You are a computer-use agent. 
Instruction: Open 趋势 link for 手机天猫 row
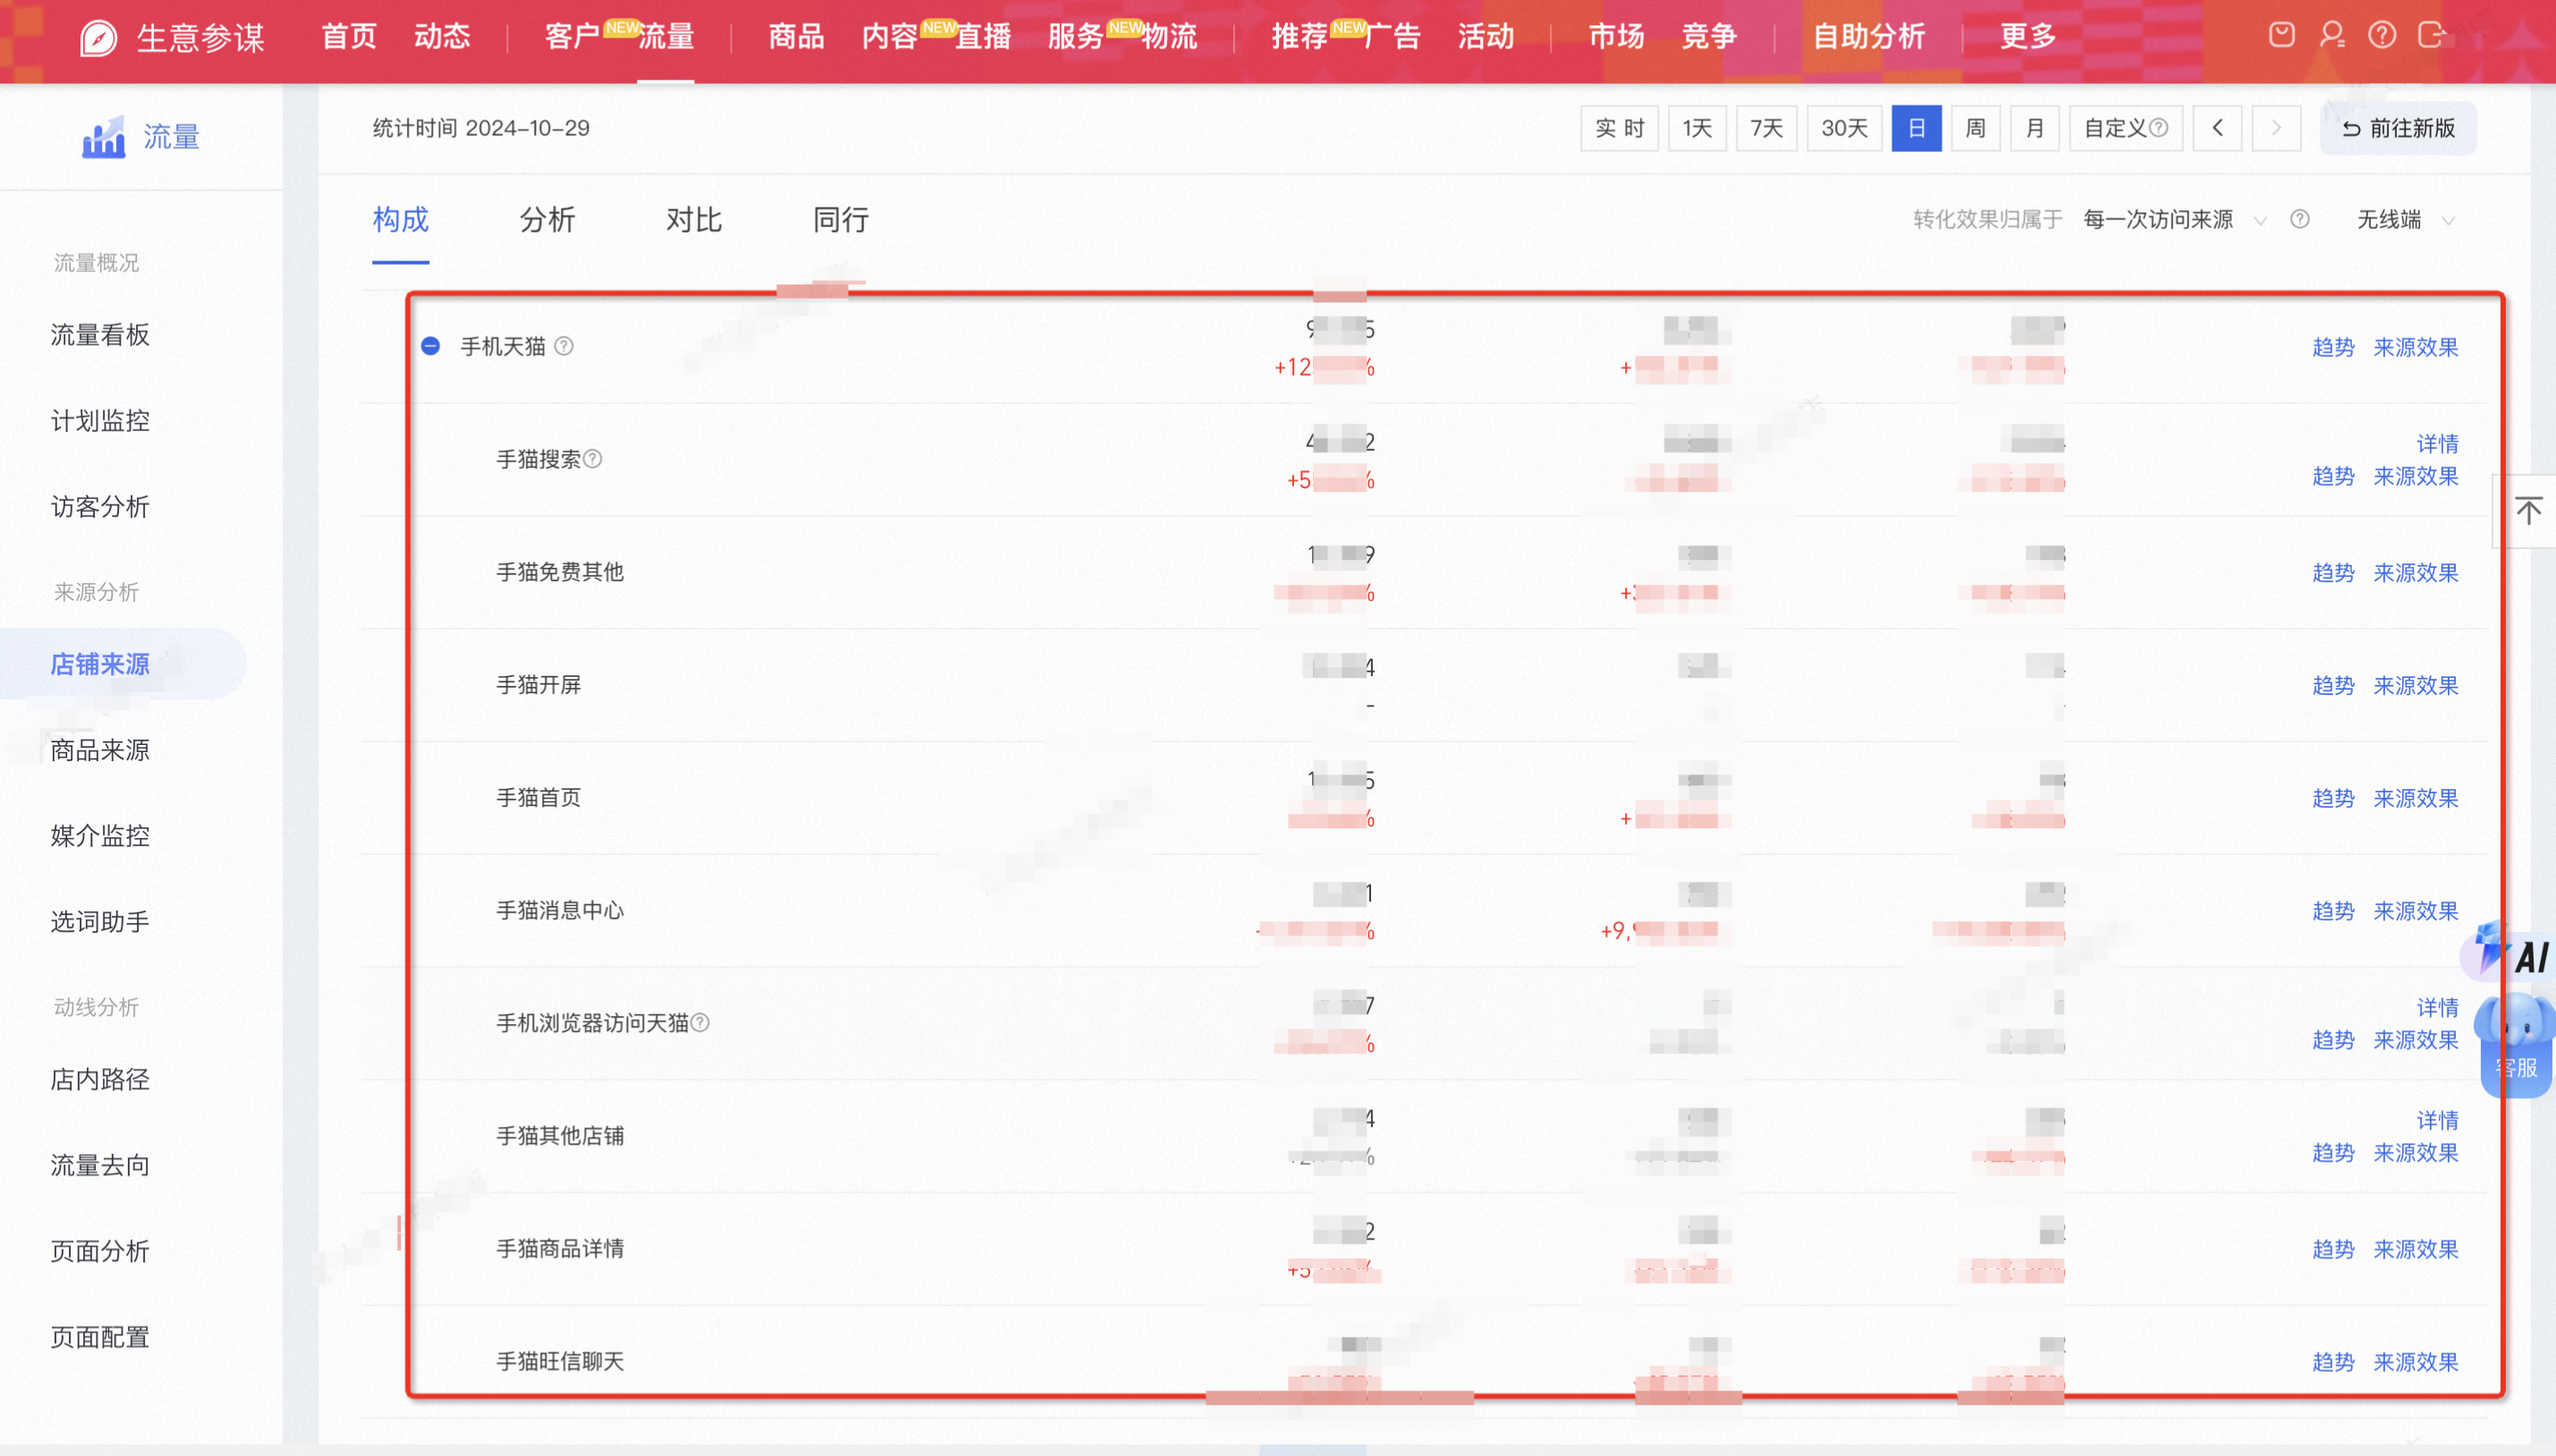[x=2333, y=347]
